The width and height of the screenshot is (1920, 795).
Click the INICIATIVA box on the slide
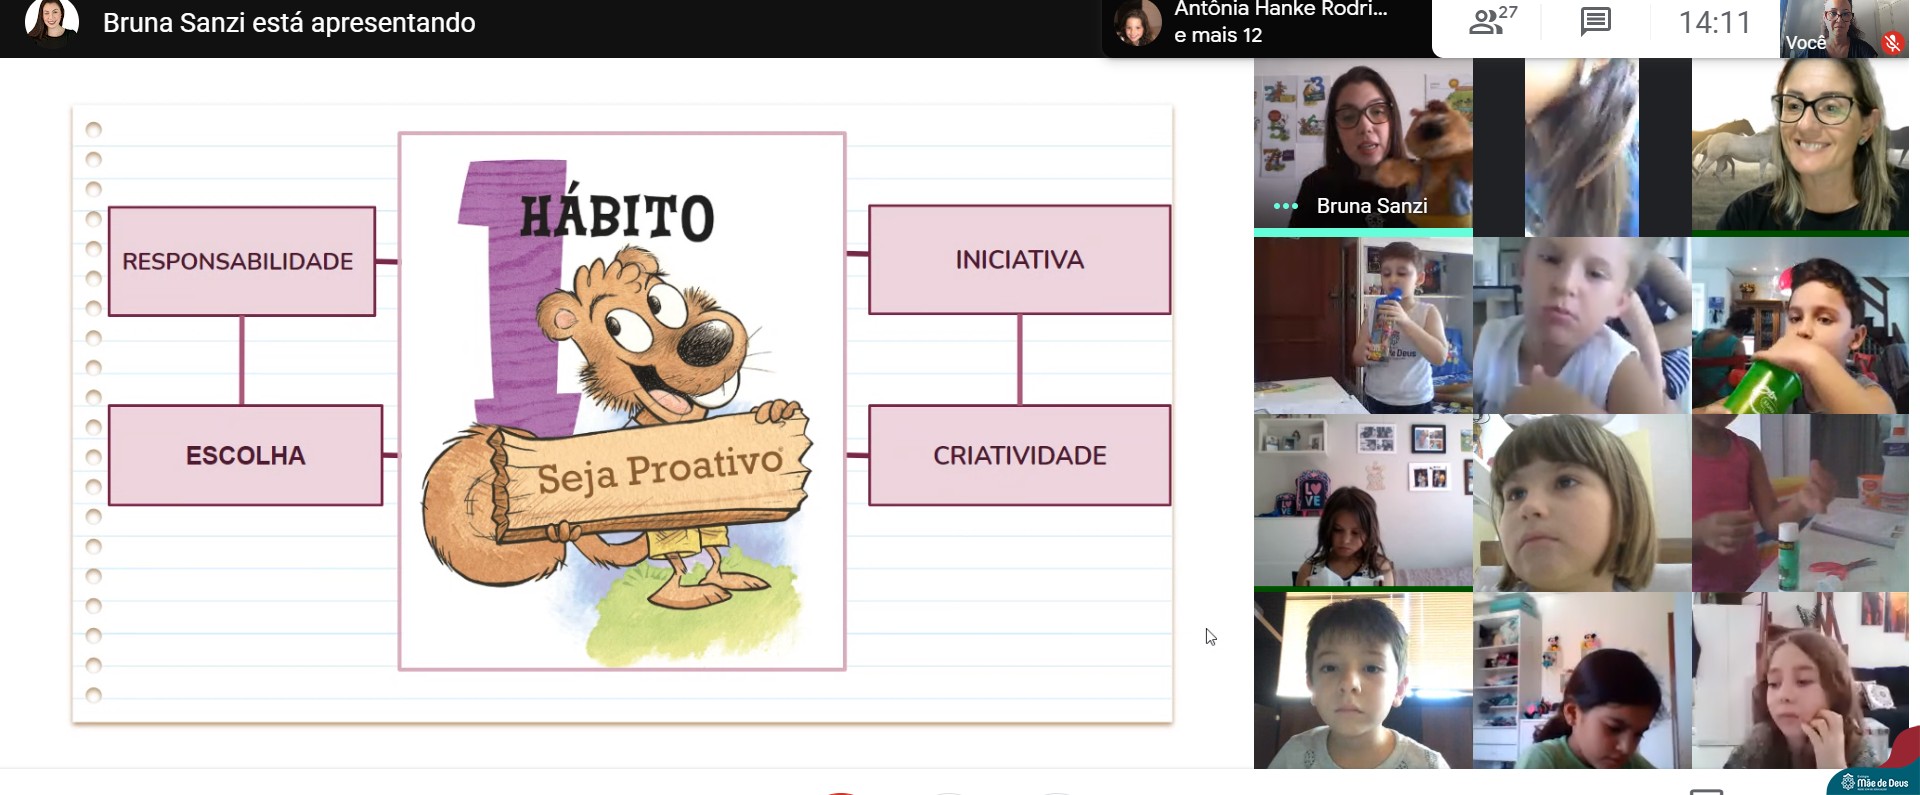(1019, 260)
